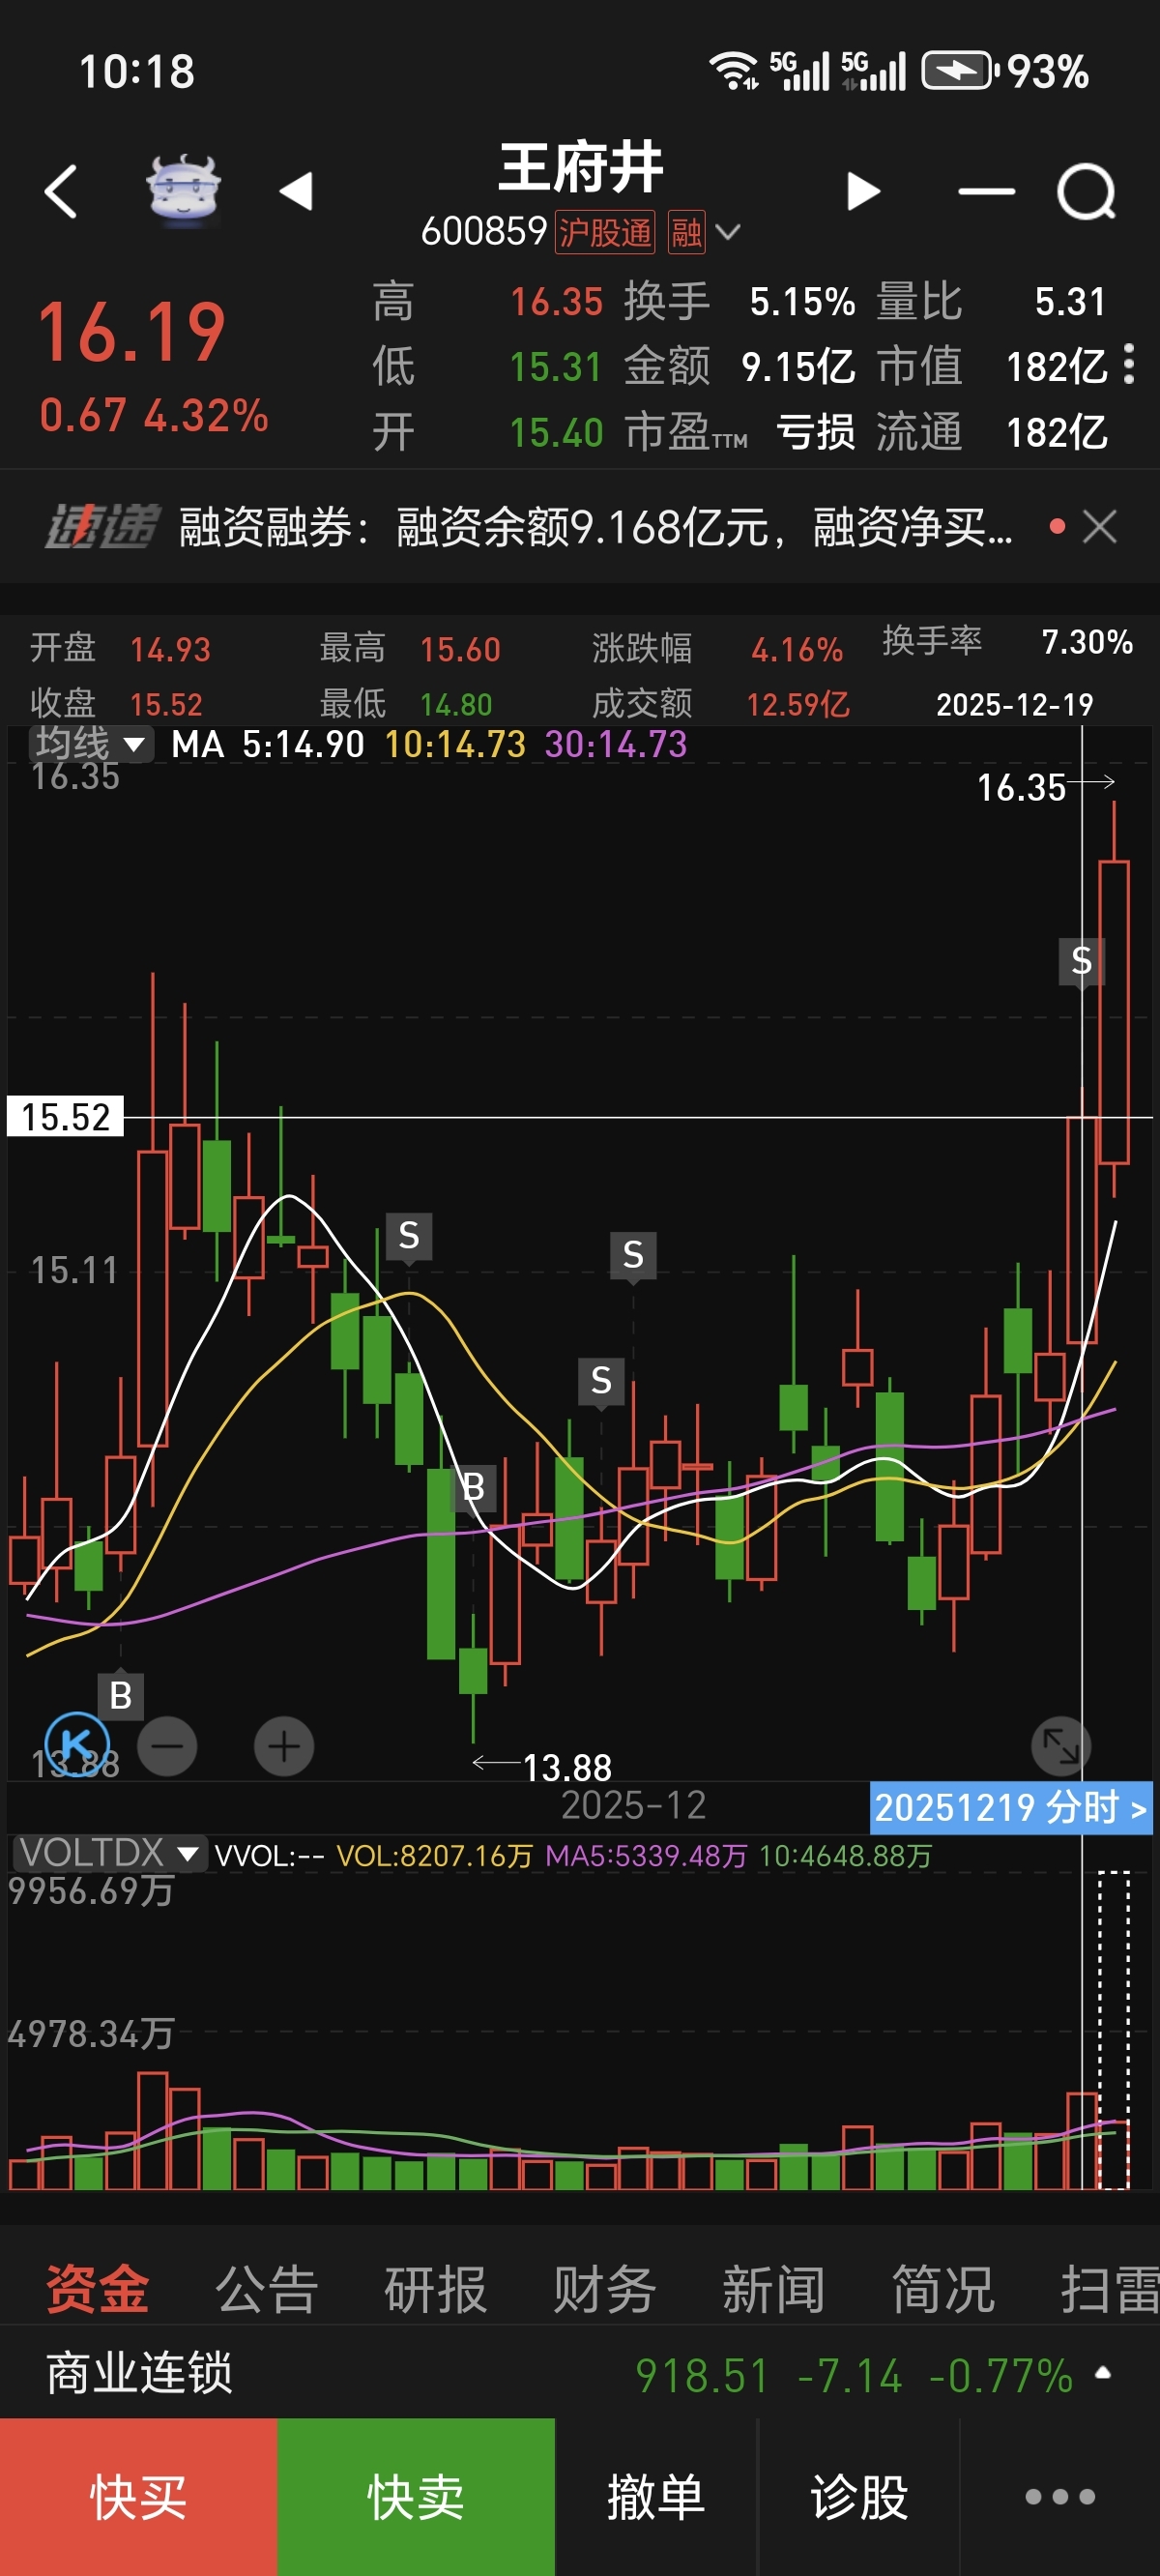The height and width of the screenshot is (2576, 1160).
Task: Tap the minus remove-from-watchlist icon
Action: tap(986, 191)
